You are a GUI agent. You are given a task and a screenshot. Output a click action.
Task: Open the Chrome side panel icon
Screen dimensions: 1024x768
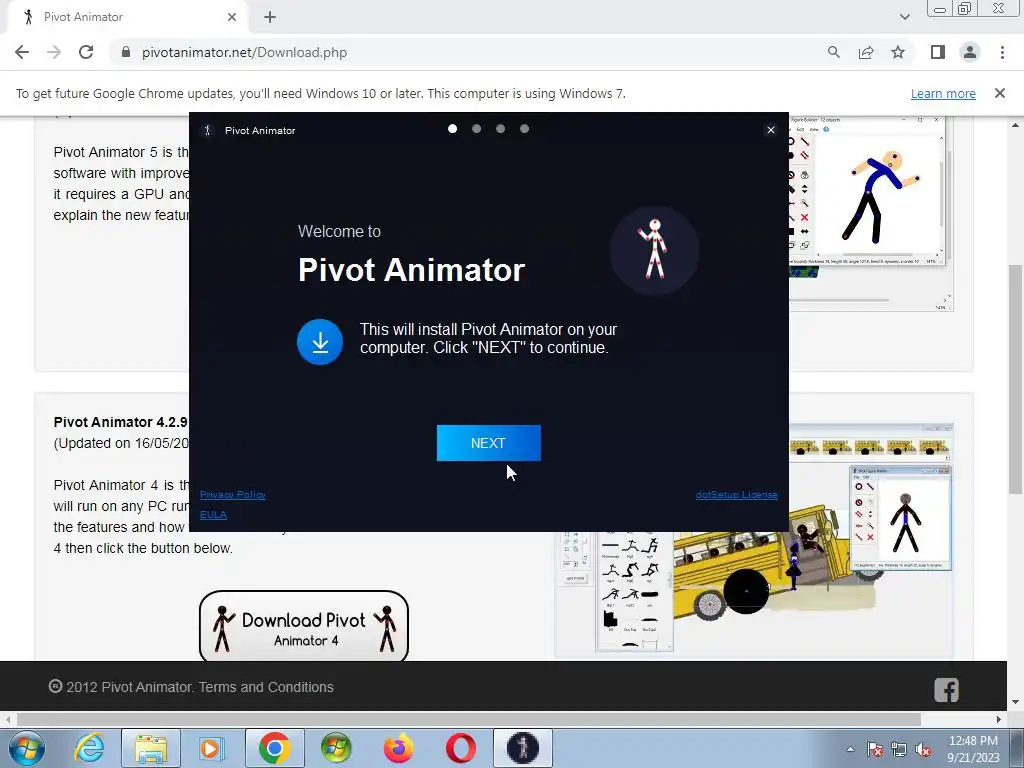tap(938, 52)
